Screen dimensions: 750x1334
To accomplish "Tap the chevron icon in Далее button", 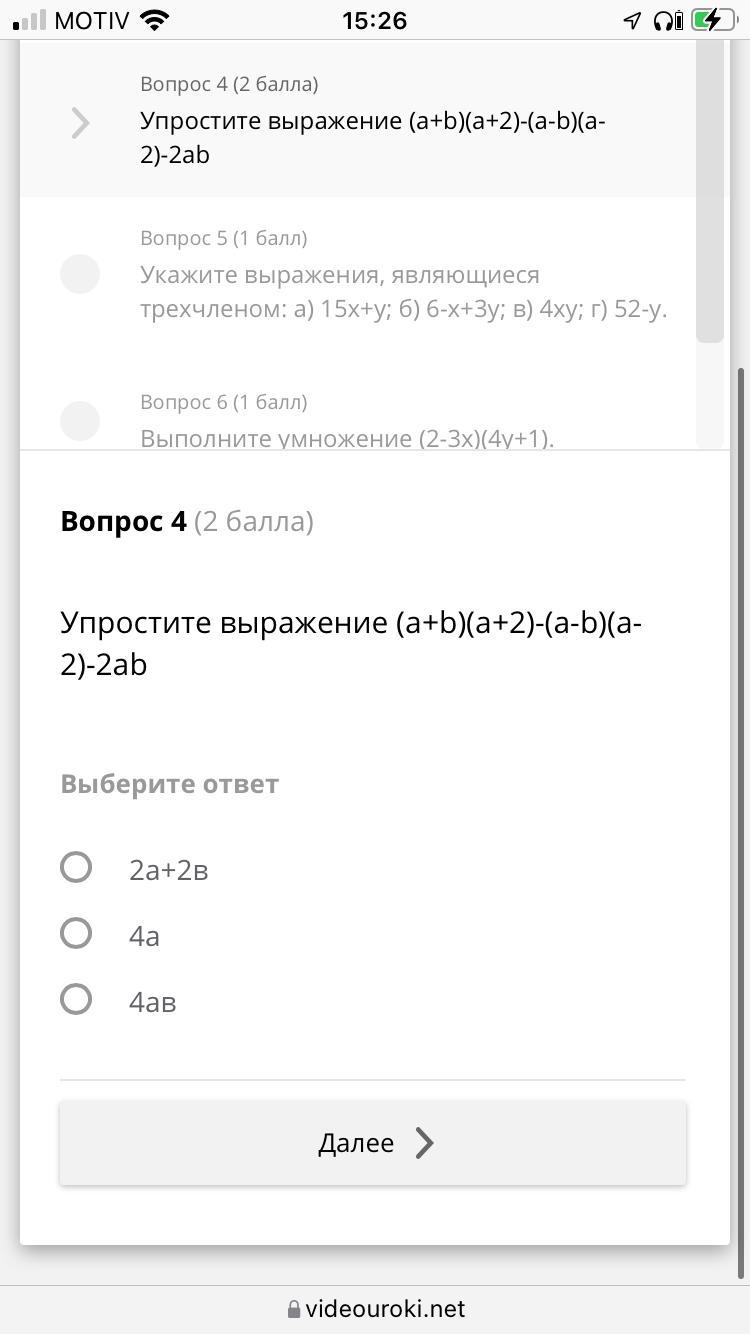I will [425, 1143].
